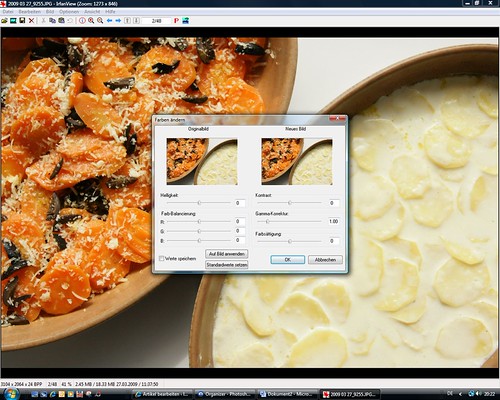Switch to Artikel bearbeiten taskbar window
Image resolution: width=500 pixels, height=400 pixels.
tap(162, 394)
